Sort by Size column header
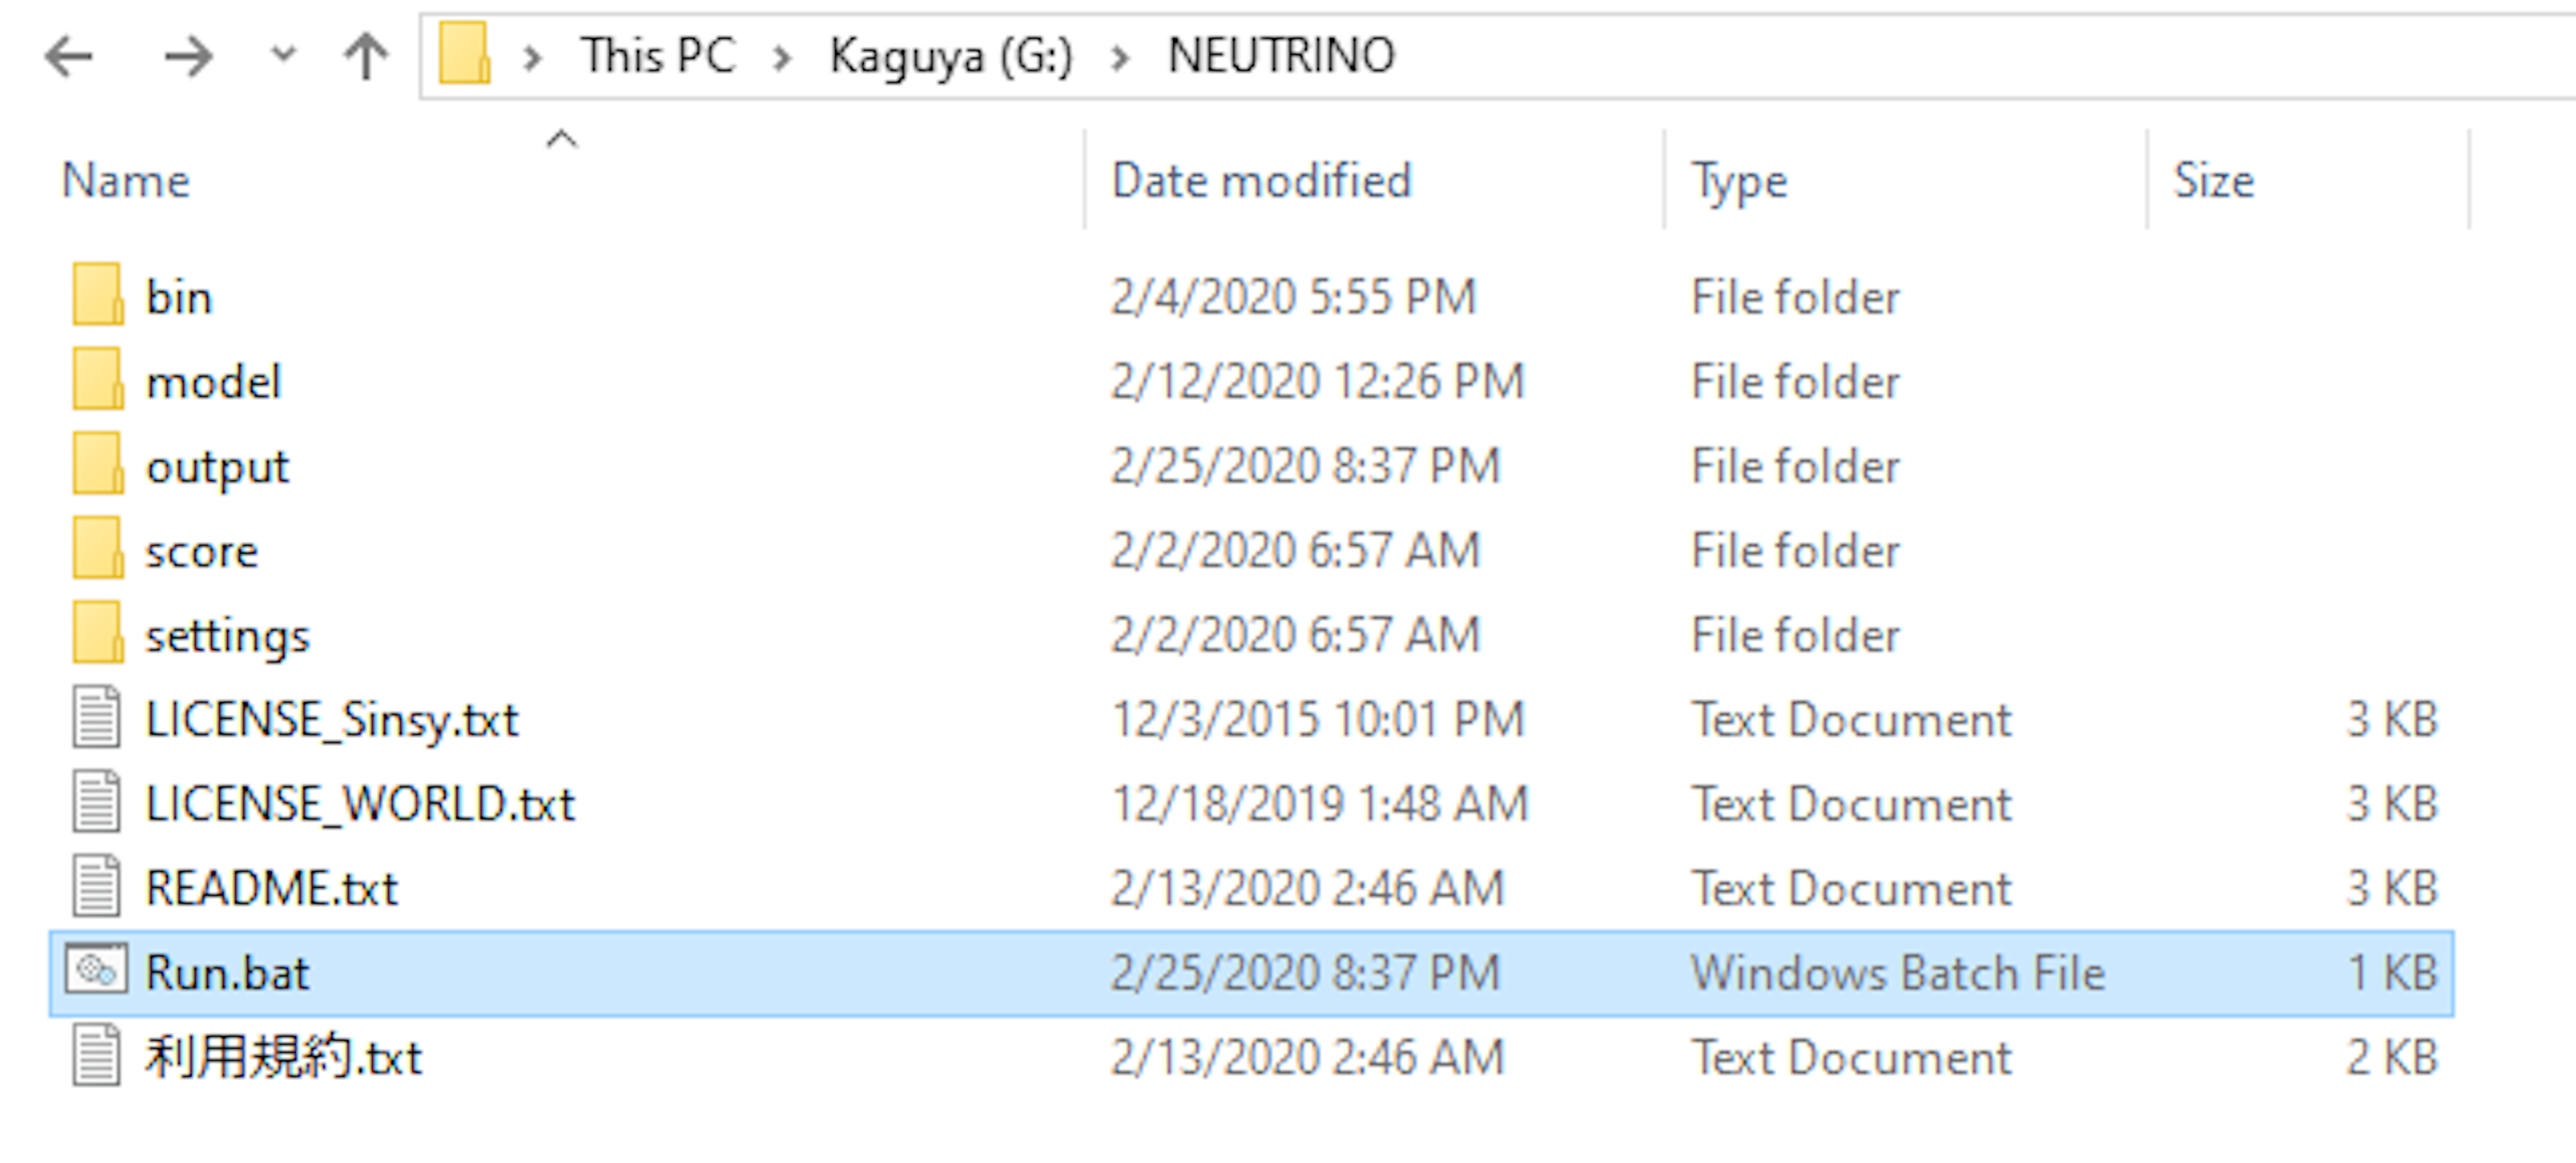This screenshot has width=2576, height=1163. 2213,181
